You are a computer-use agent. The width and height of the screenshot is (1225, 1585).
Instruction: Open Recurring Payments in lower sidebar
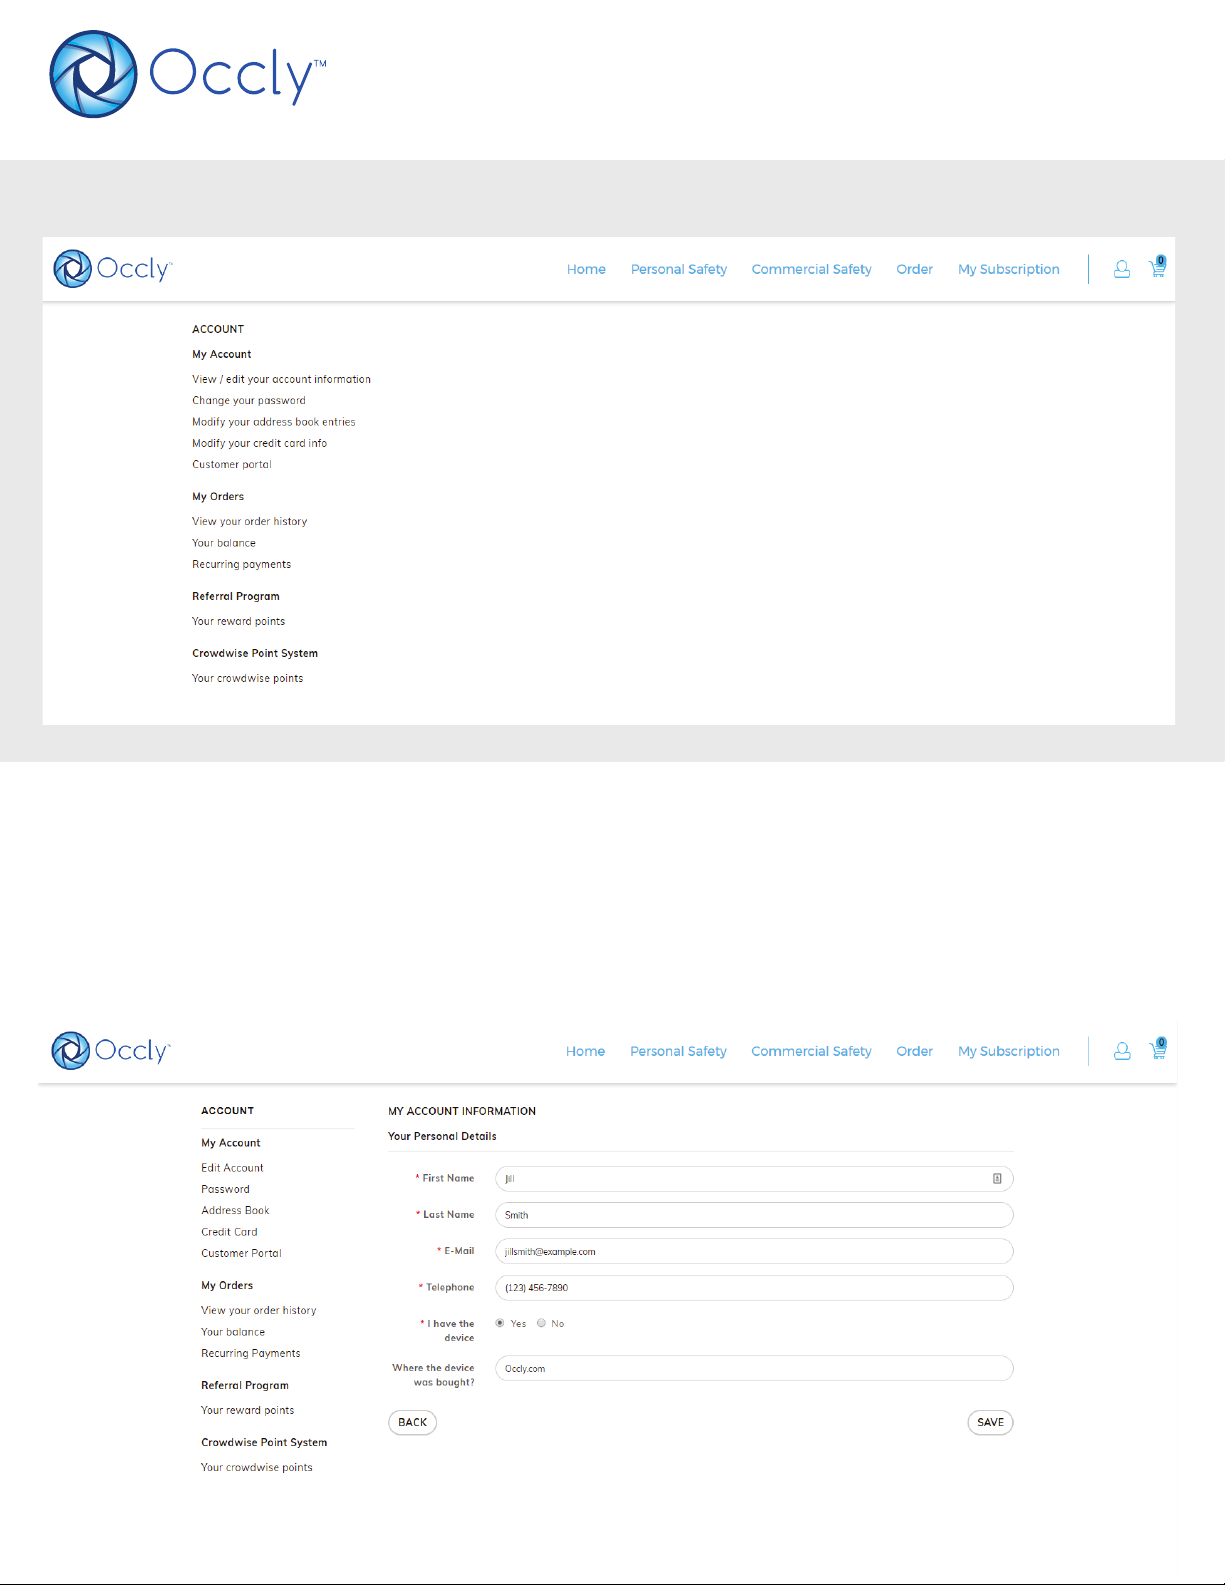(251, 1353)
